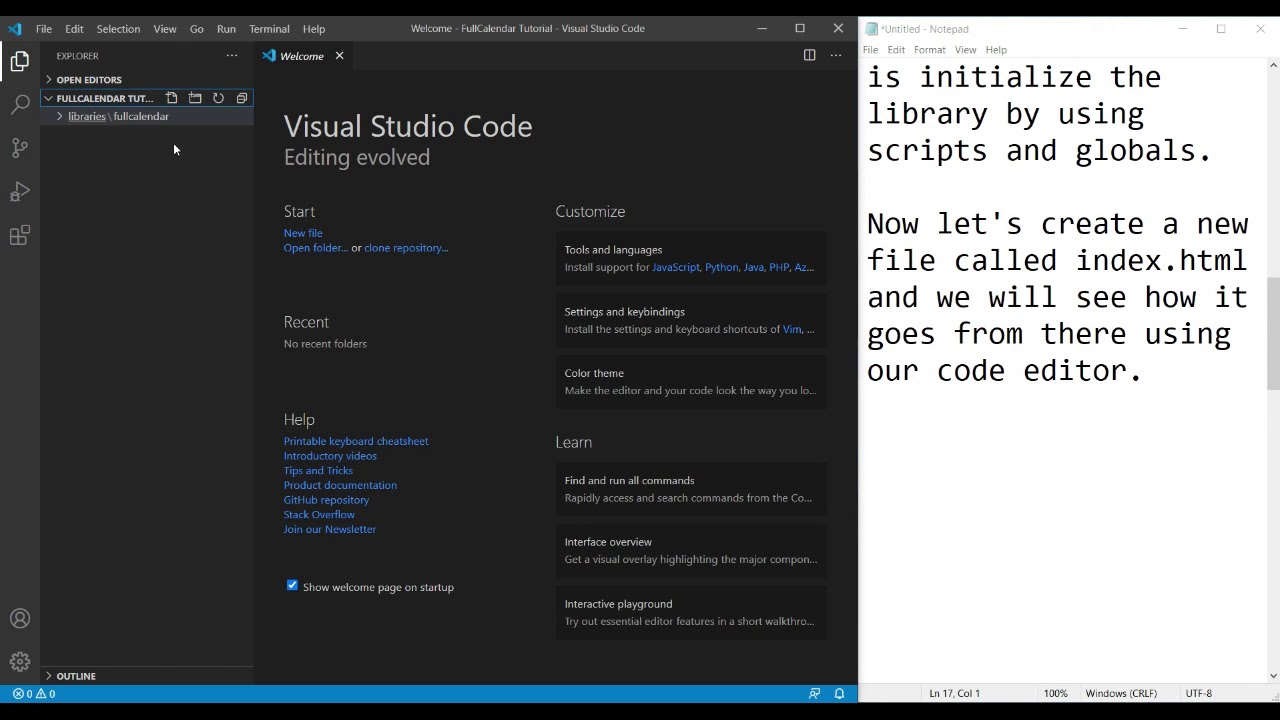
Task: Open the Accounts icon in activity bar
Action: [20, 619]
